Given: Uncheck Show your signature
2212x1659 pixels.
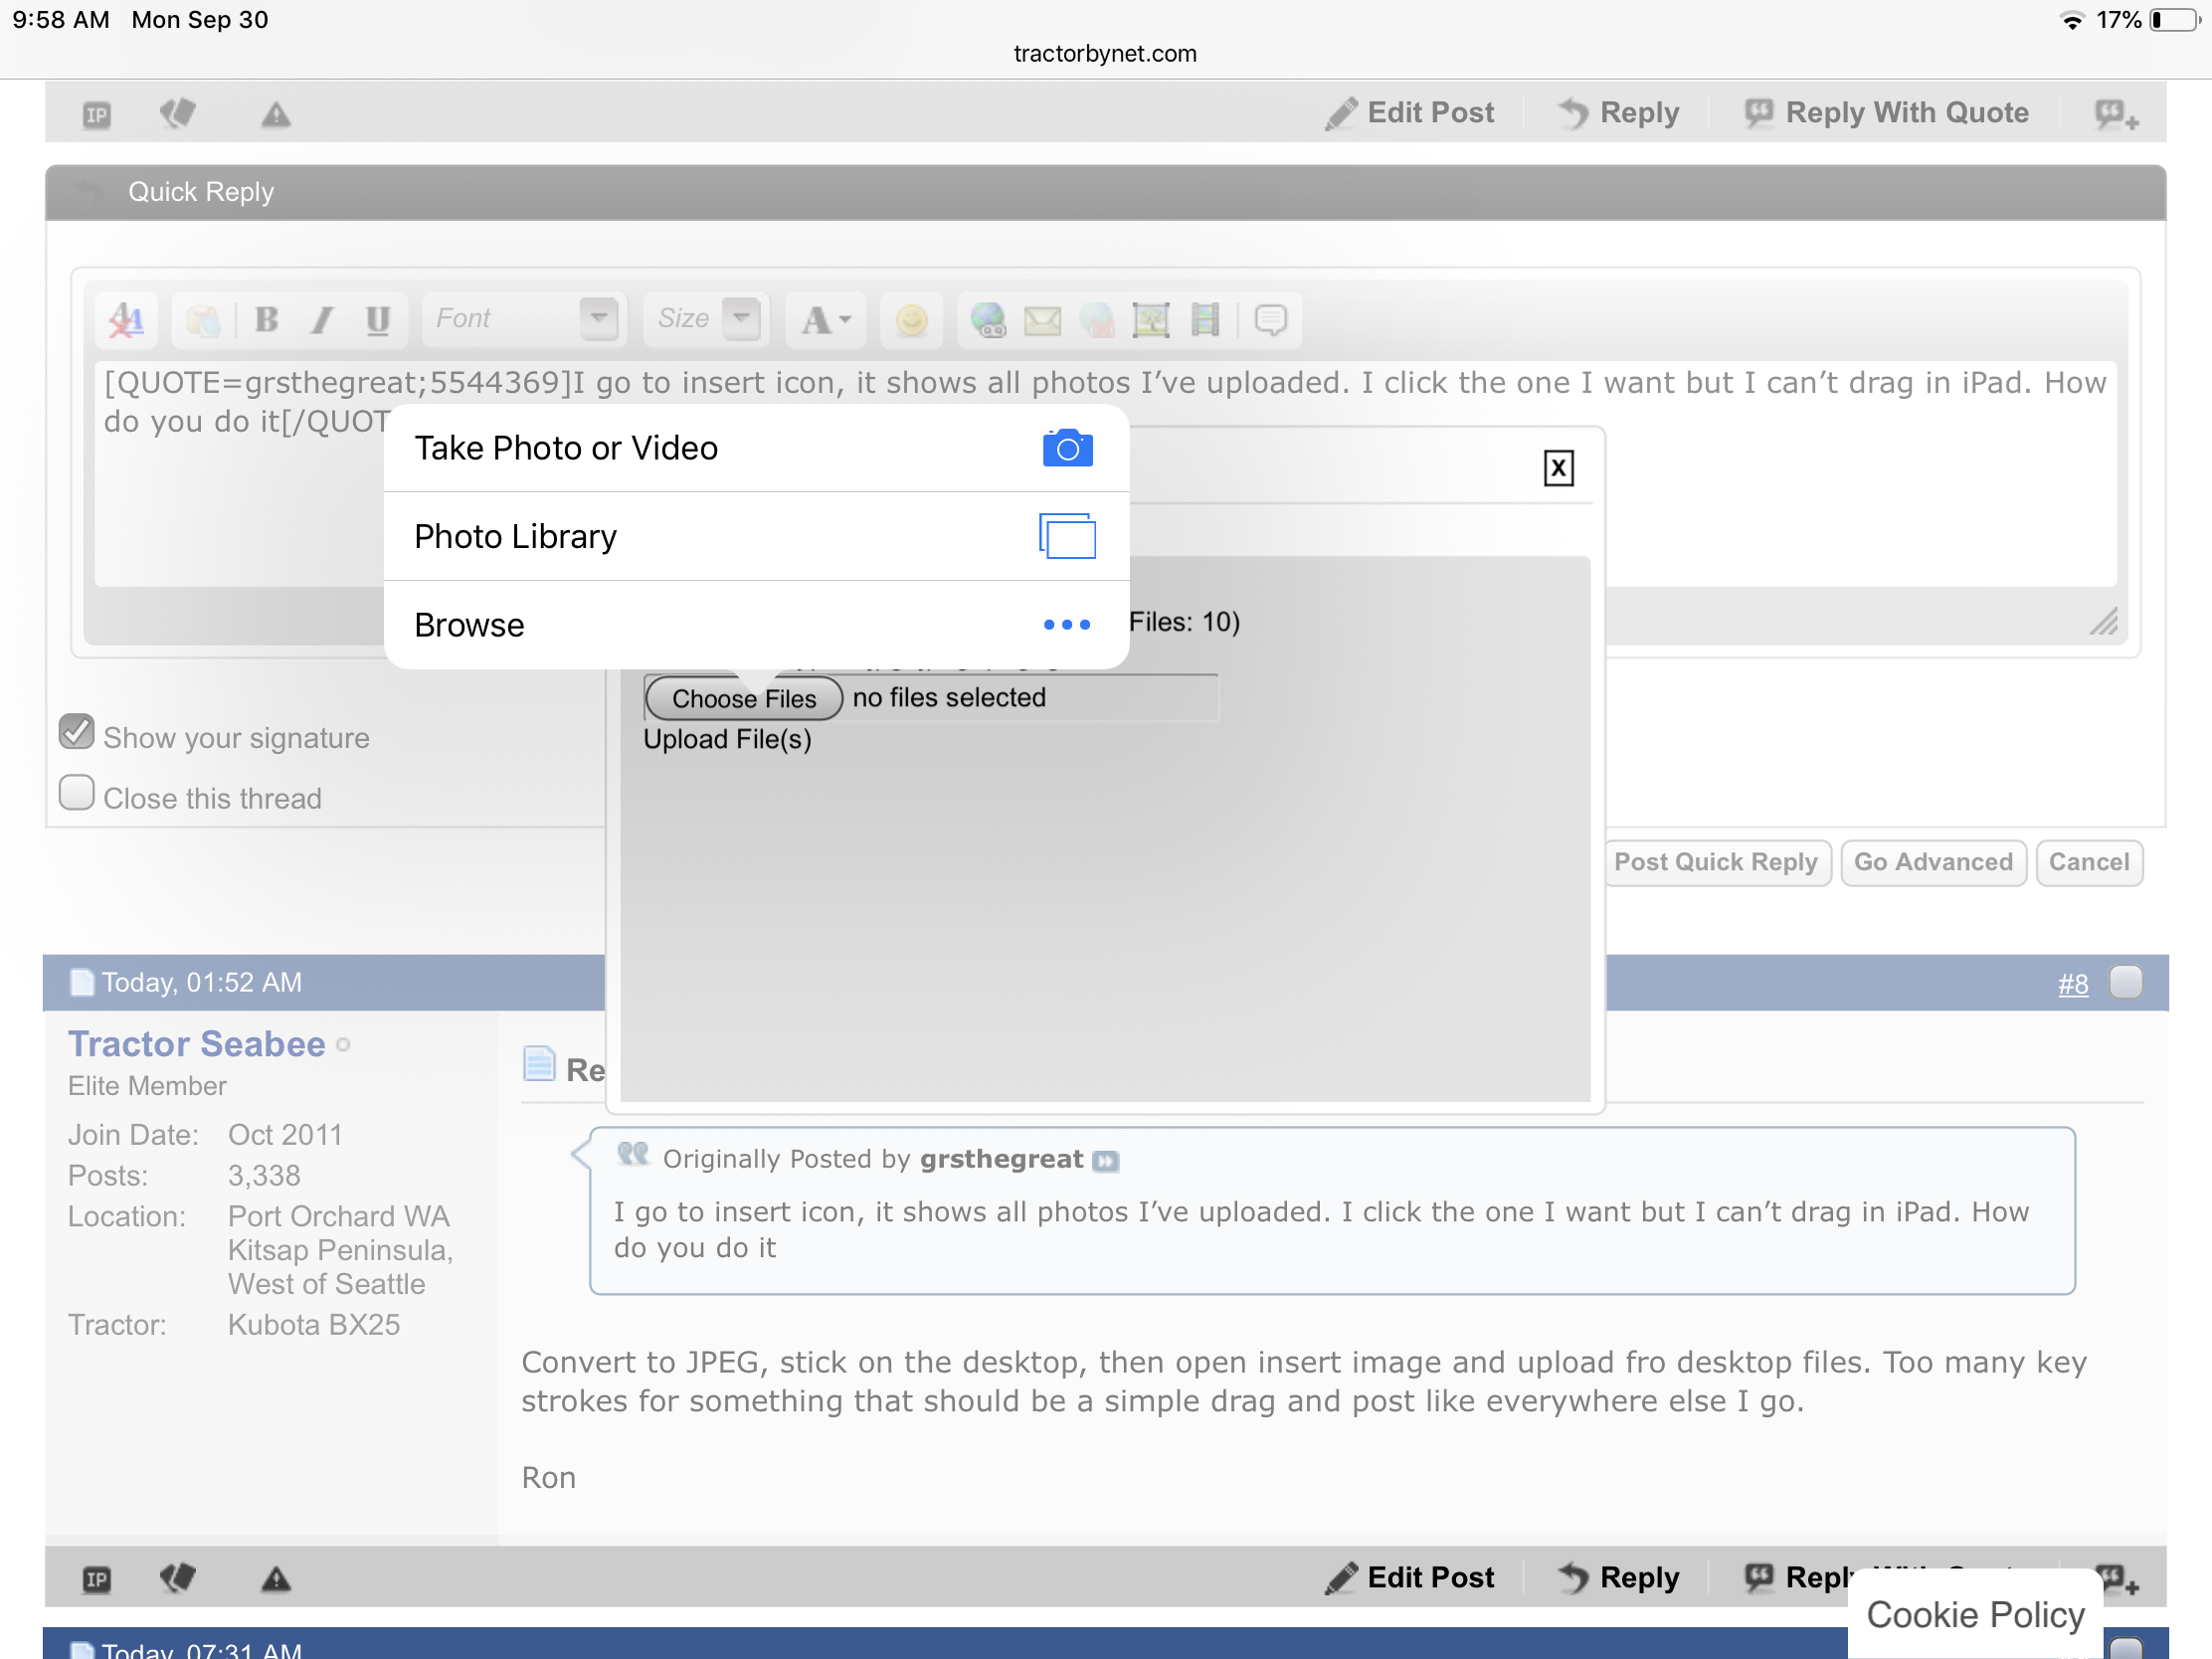Looking at the screenshot, I should pos(77,732).
